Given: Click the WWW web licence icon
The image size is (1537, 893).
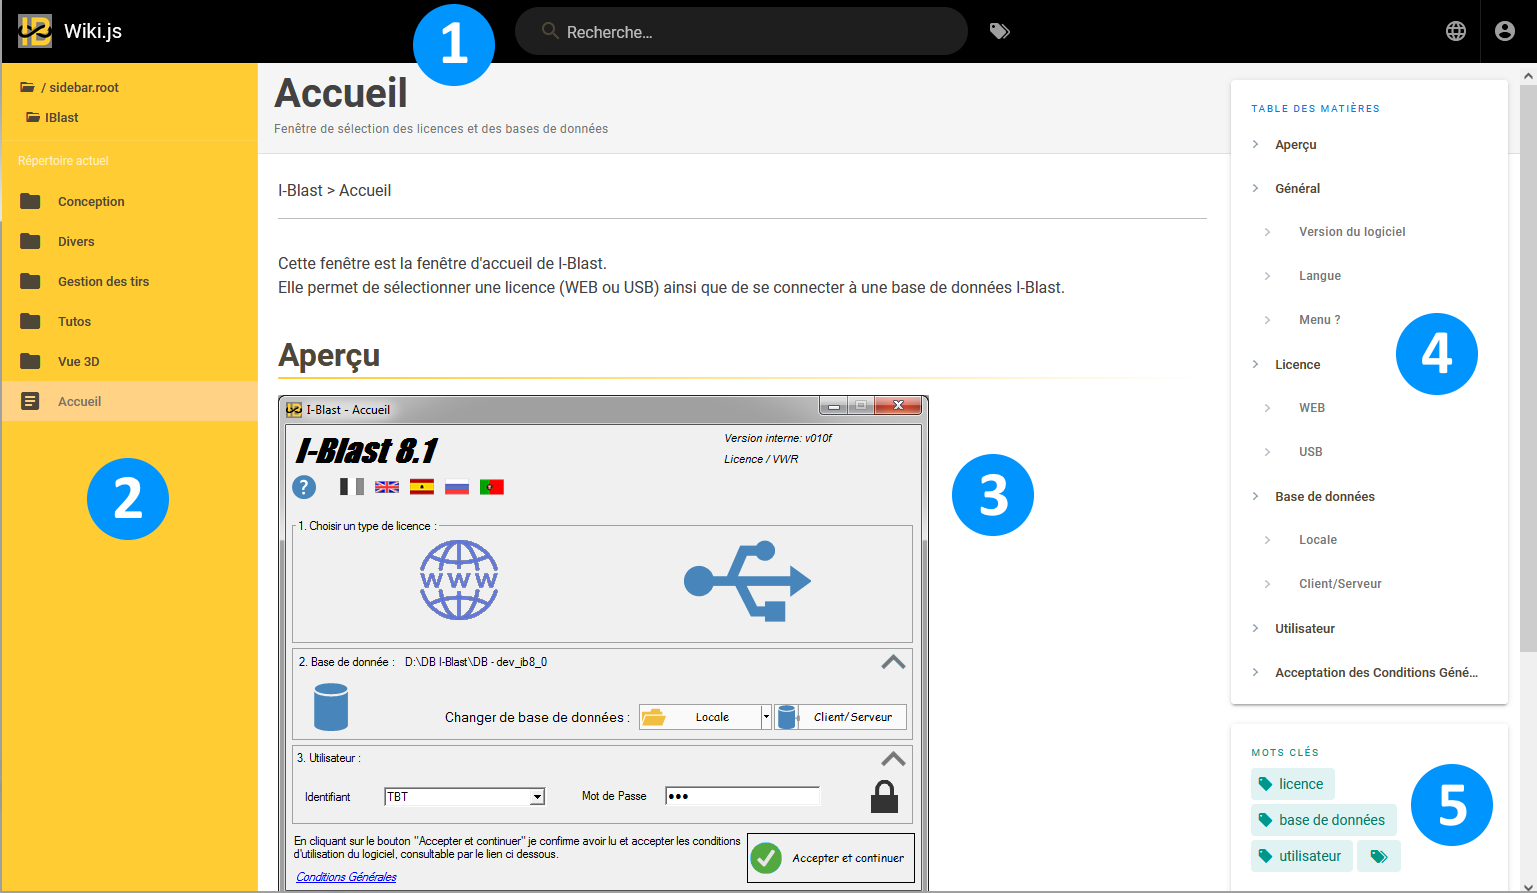Looking at the screenshot, I should (459, 580).
